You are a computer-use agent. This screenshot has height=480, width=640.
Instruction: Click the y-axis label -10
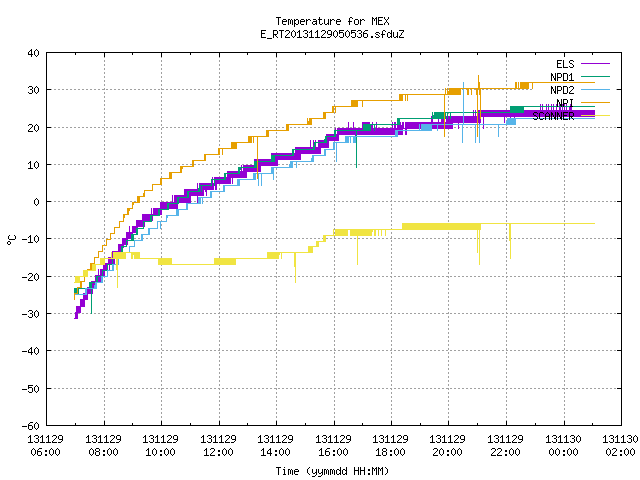pyautogui.click(x=31, y=239)
